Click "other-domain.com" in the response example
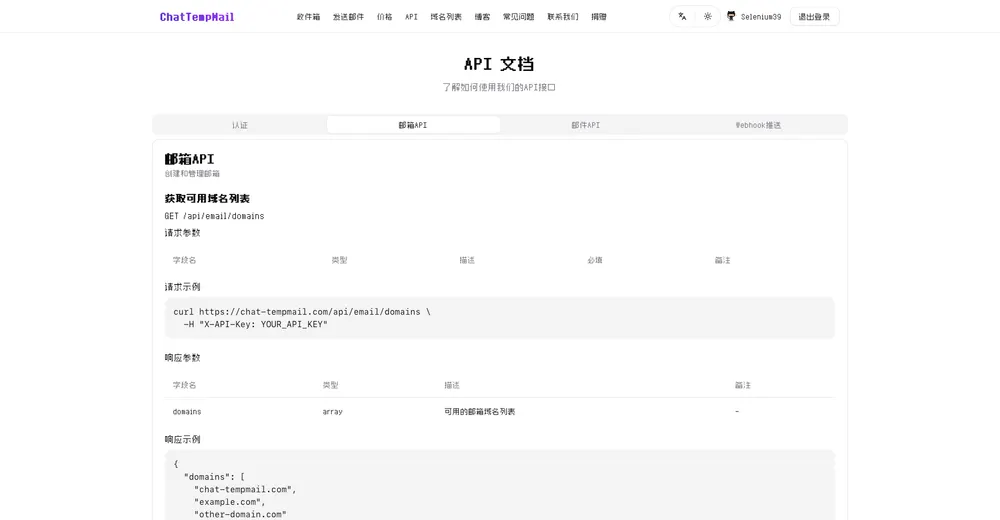1000x520 pixels. (240, 514)
